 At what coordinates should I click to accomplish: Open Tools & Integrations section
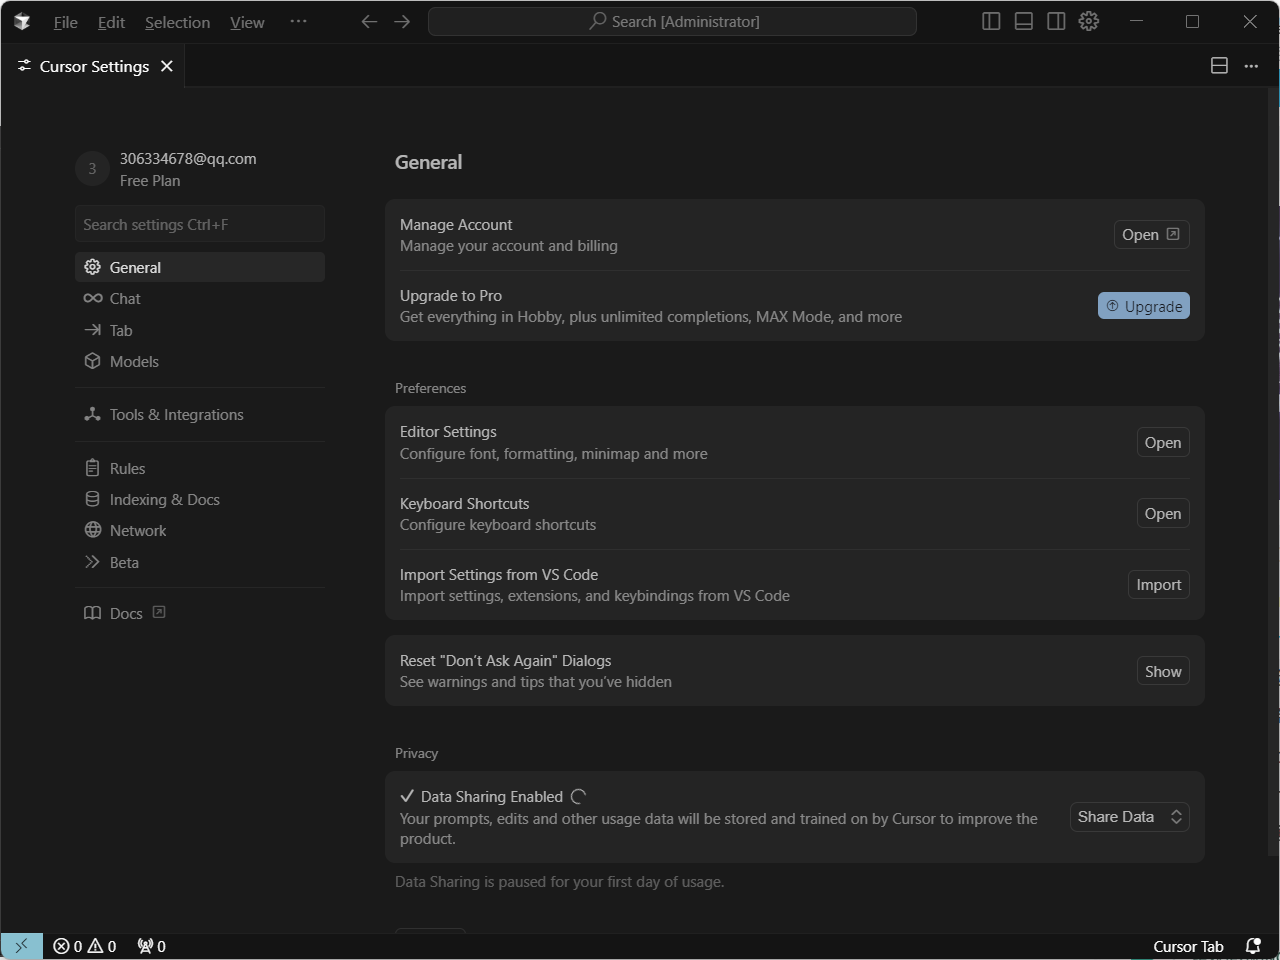coord(200,414)
